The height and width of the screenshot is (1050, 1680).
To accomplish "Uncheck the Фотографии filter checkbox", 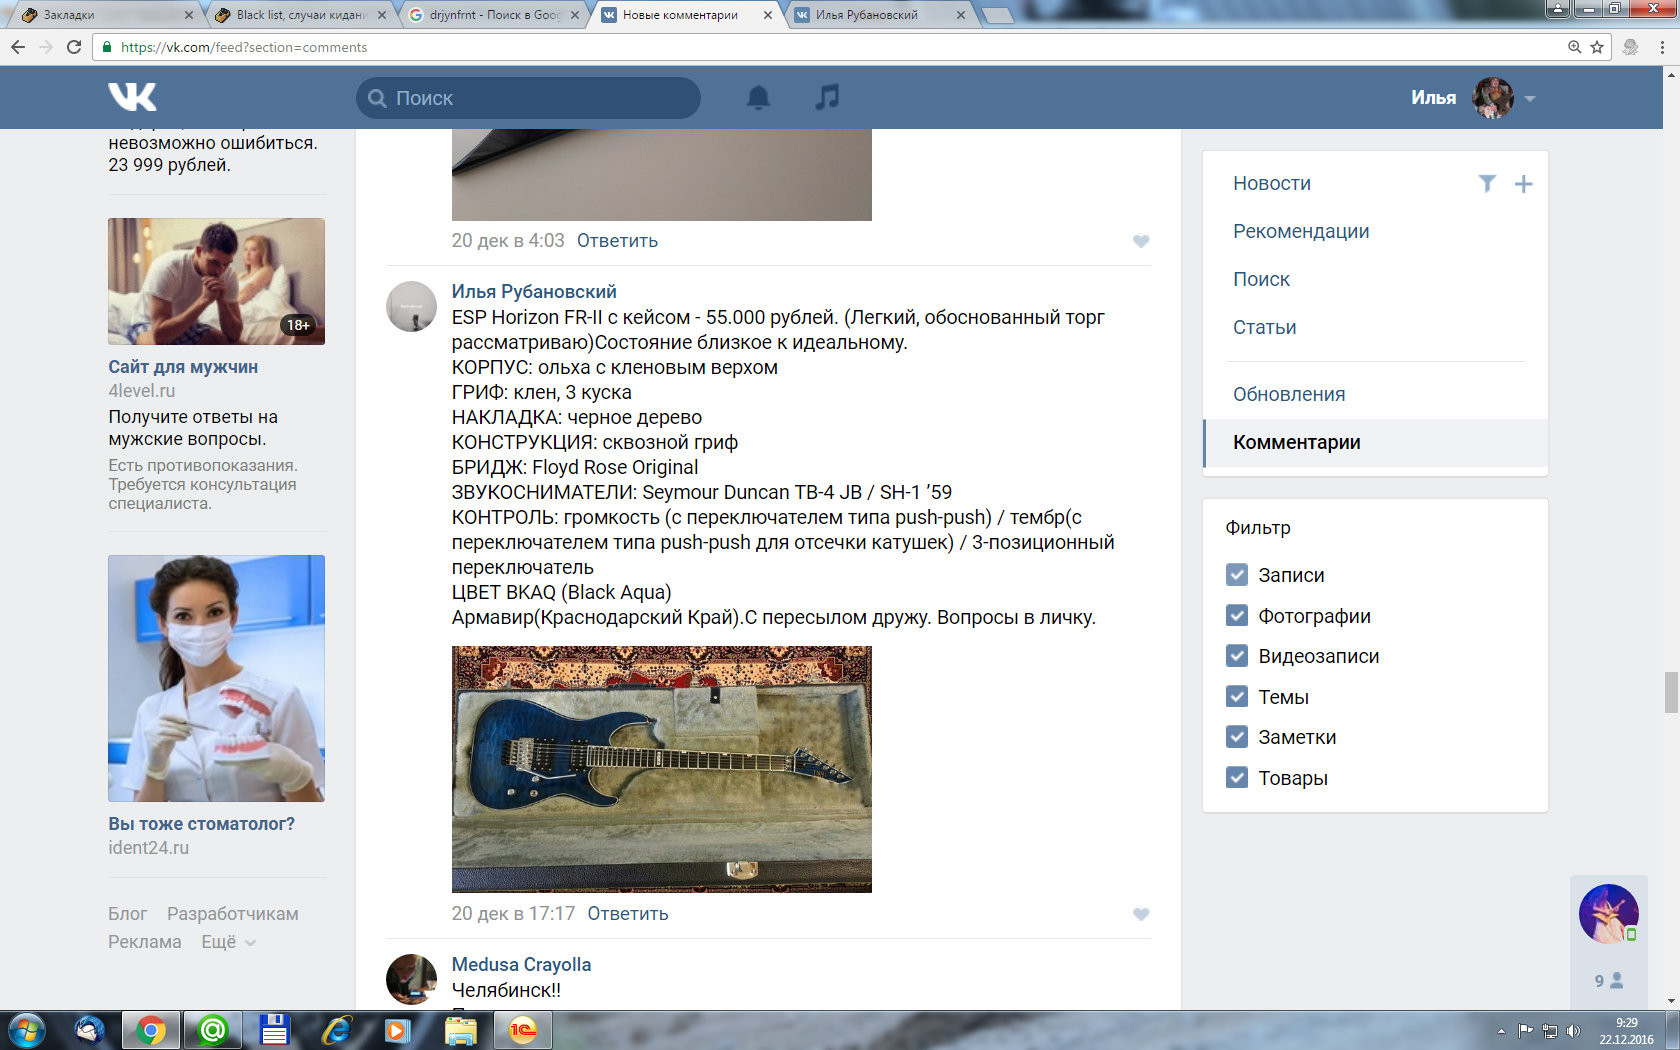I will (1237, 616).
